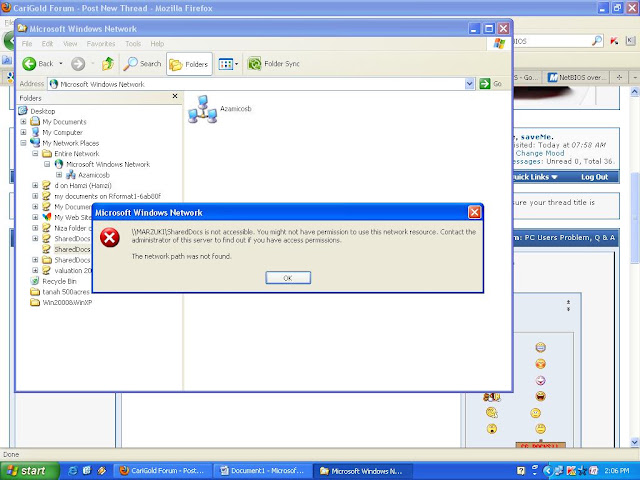The width and height of the screenshot is (640, 480).
Task: Select My Computer icon in folder tree
Action: click(x=35, y=132)
